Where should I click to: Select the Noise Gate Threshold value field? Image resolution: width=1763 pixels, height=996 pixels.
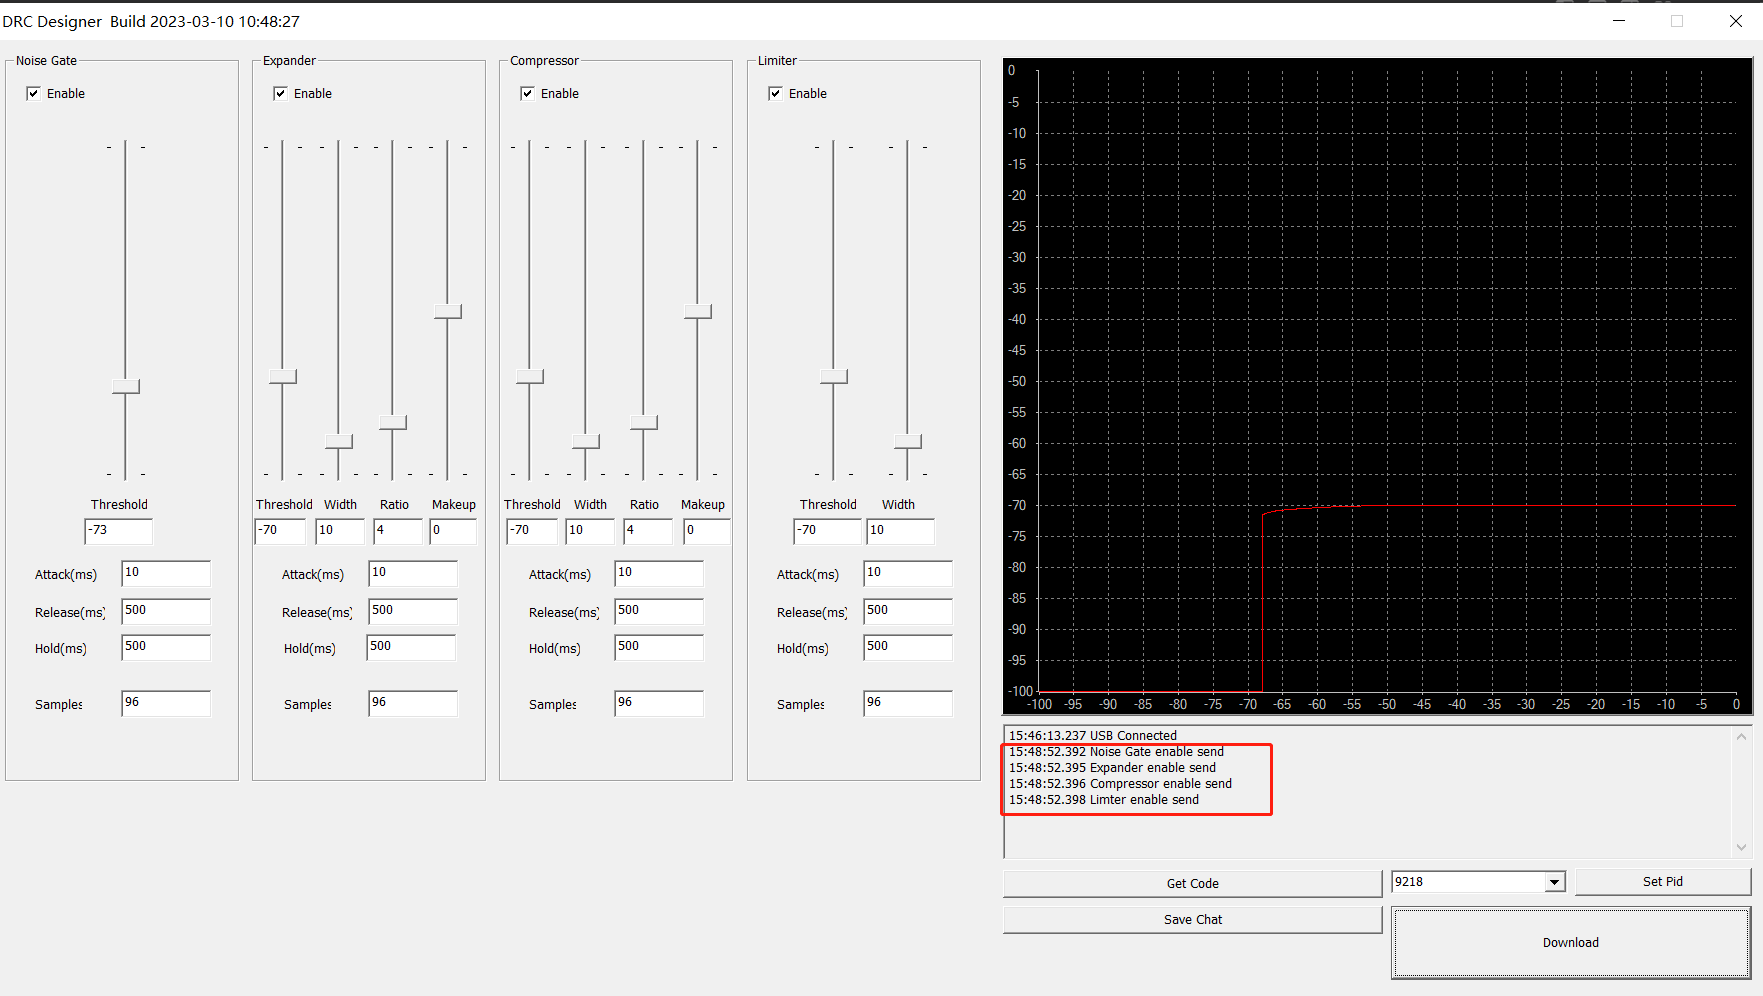click(x=118, y=531)
